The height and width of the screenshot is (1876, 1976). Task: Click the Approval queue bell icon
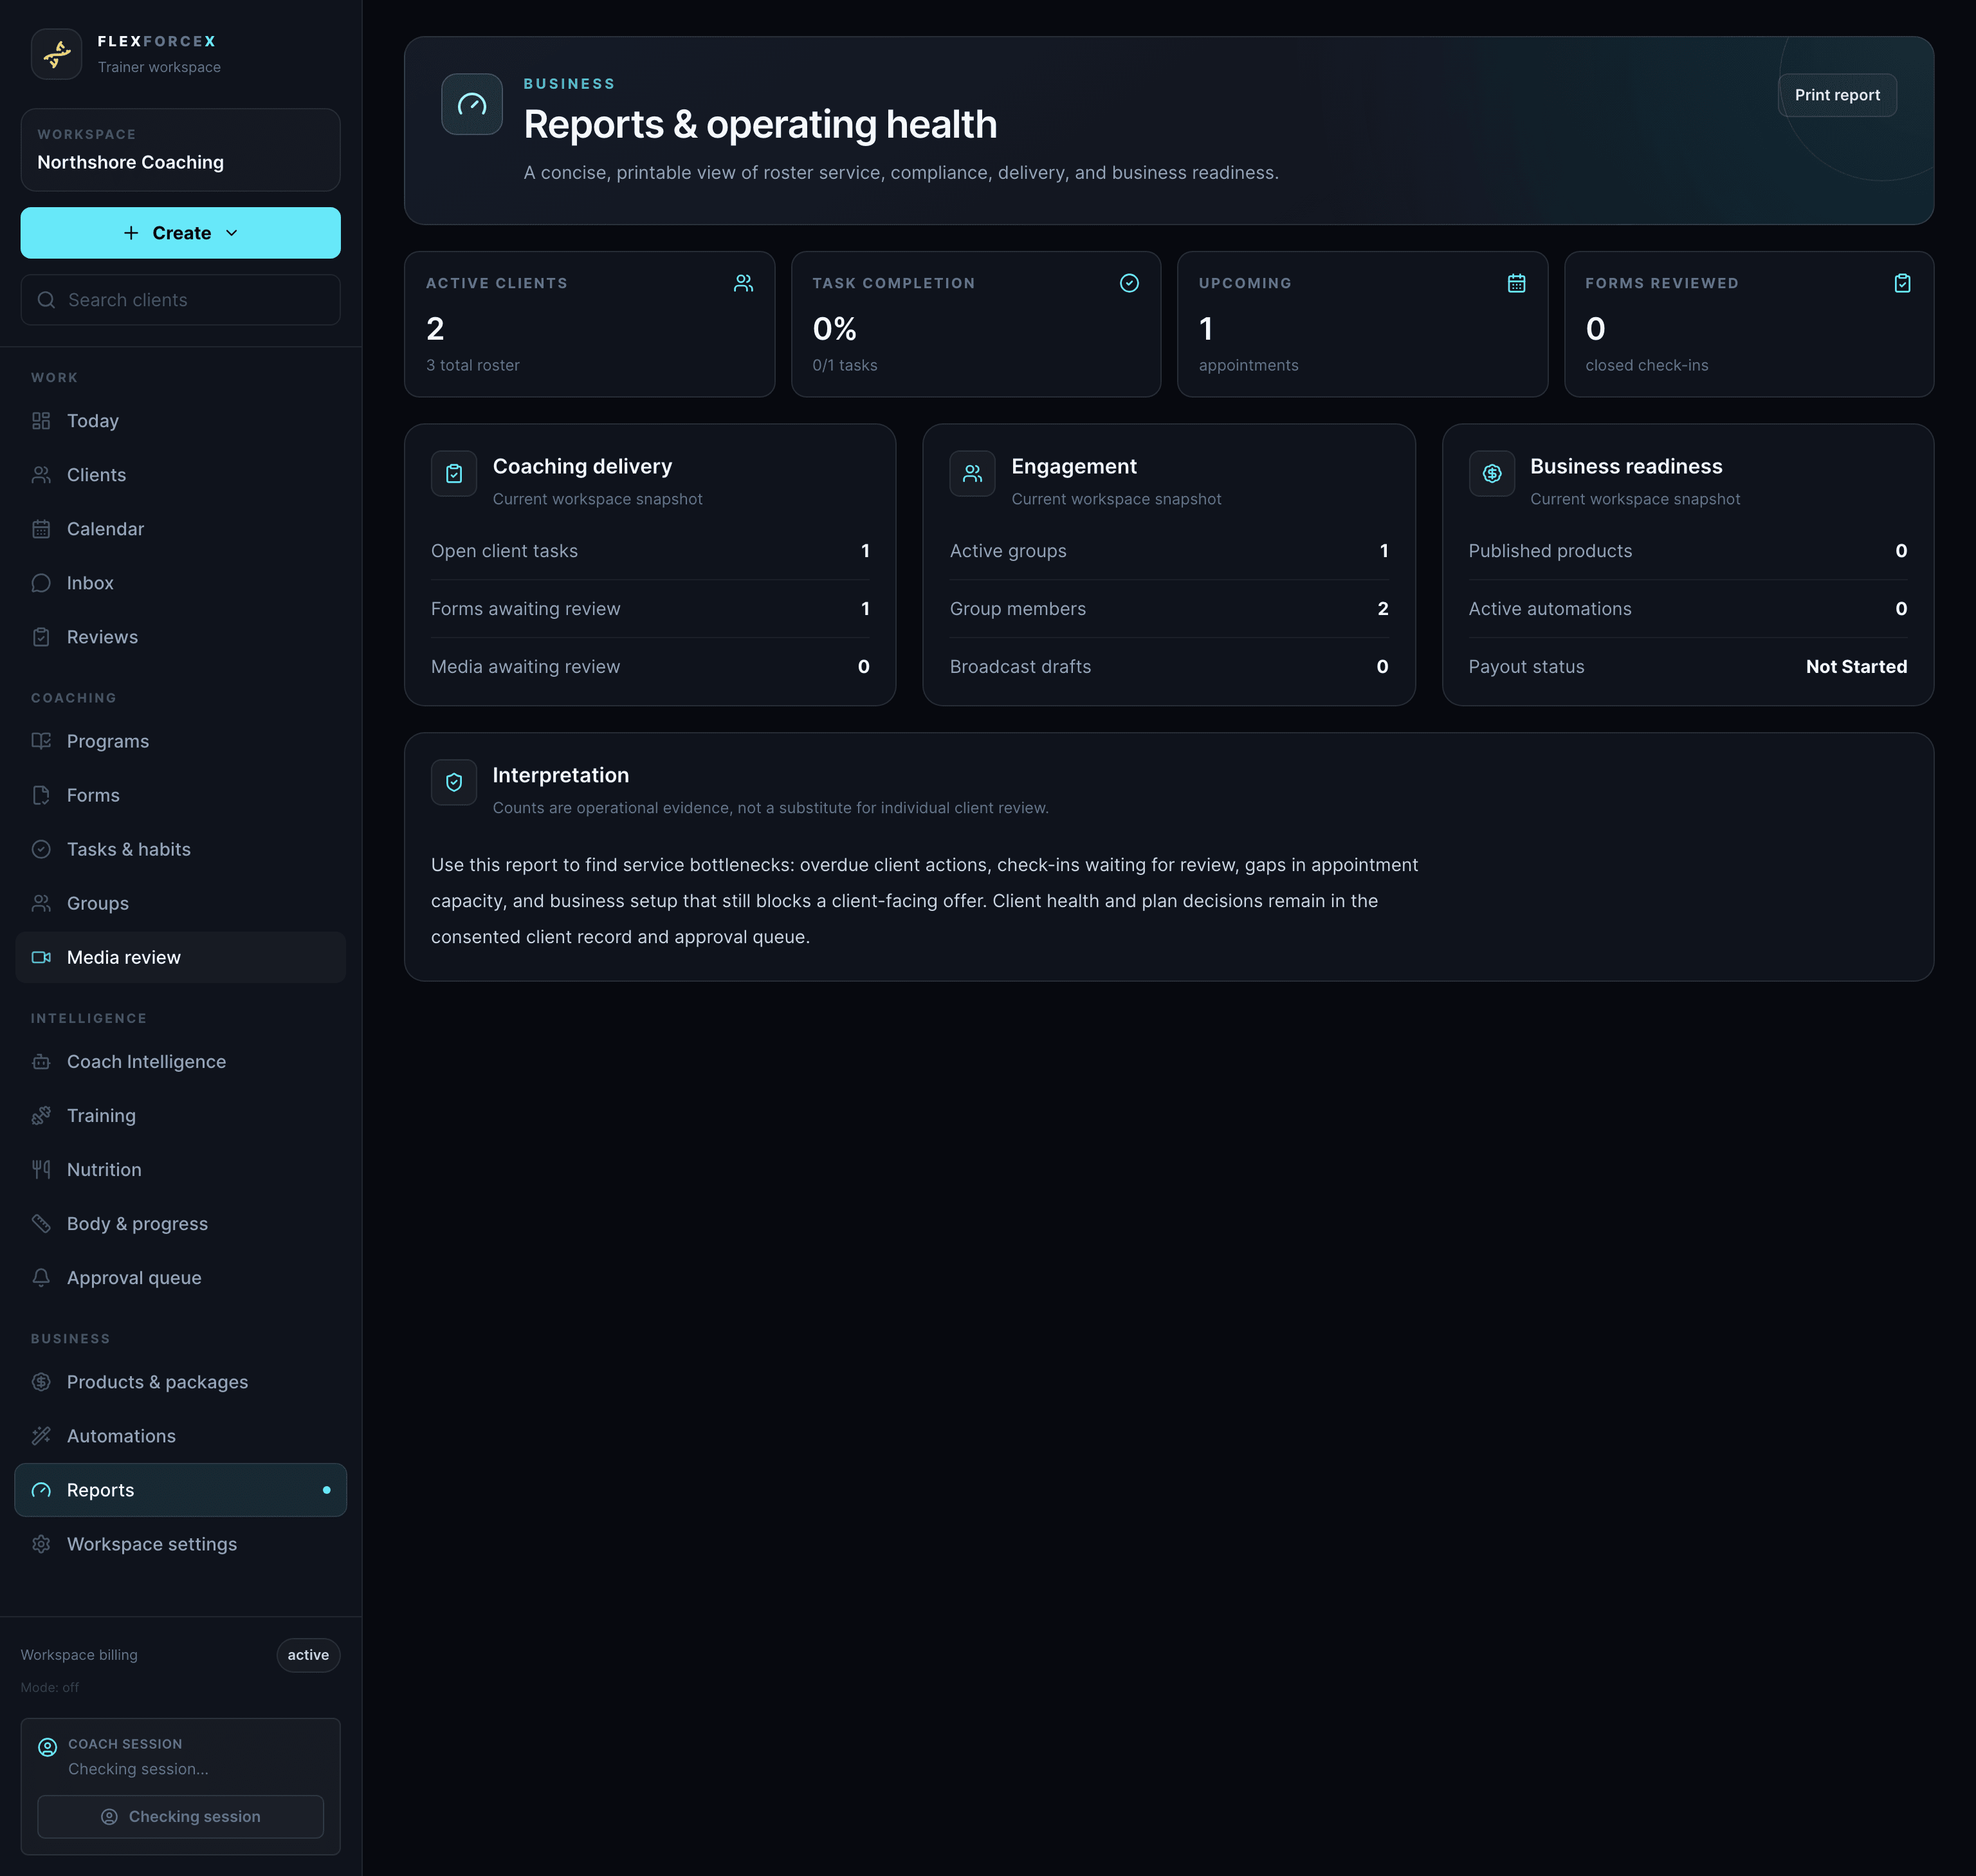41,1277
